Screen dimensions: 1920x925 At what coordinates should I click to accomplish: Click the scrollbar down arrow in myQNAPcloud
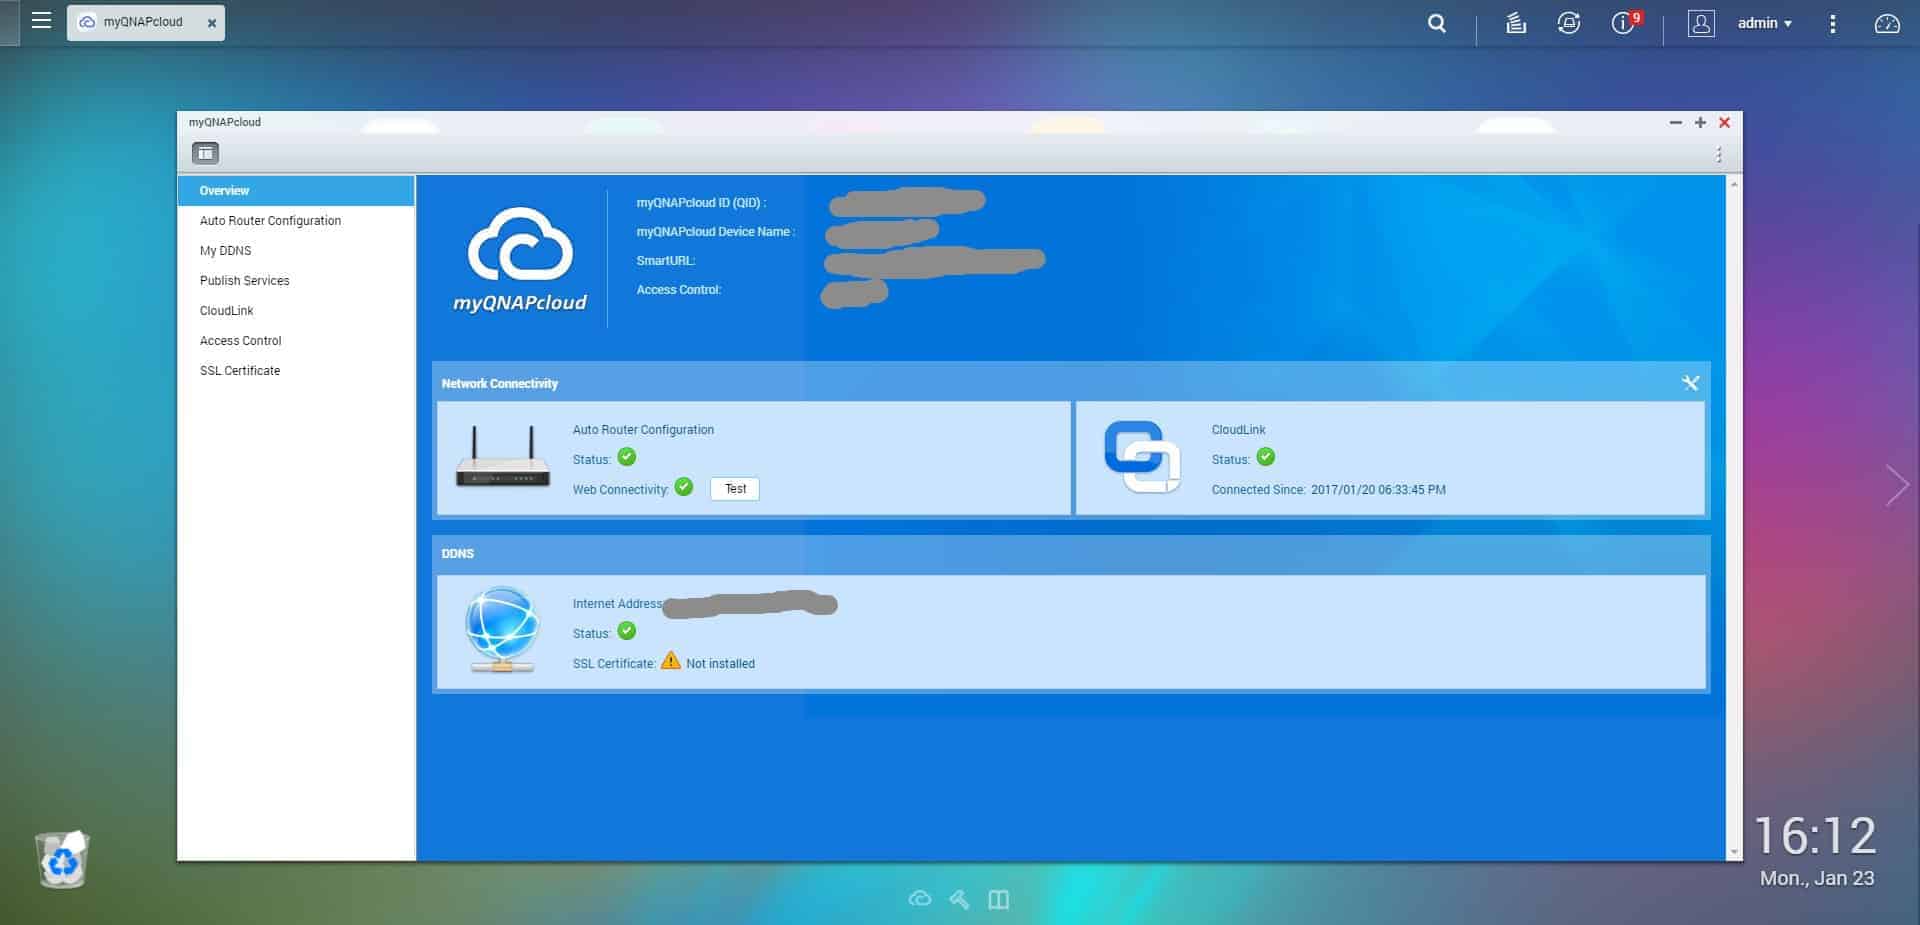(1734, 852)
